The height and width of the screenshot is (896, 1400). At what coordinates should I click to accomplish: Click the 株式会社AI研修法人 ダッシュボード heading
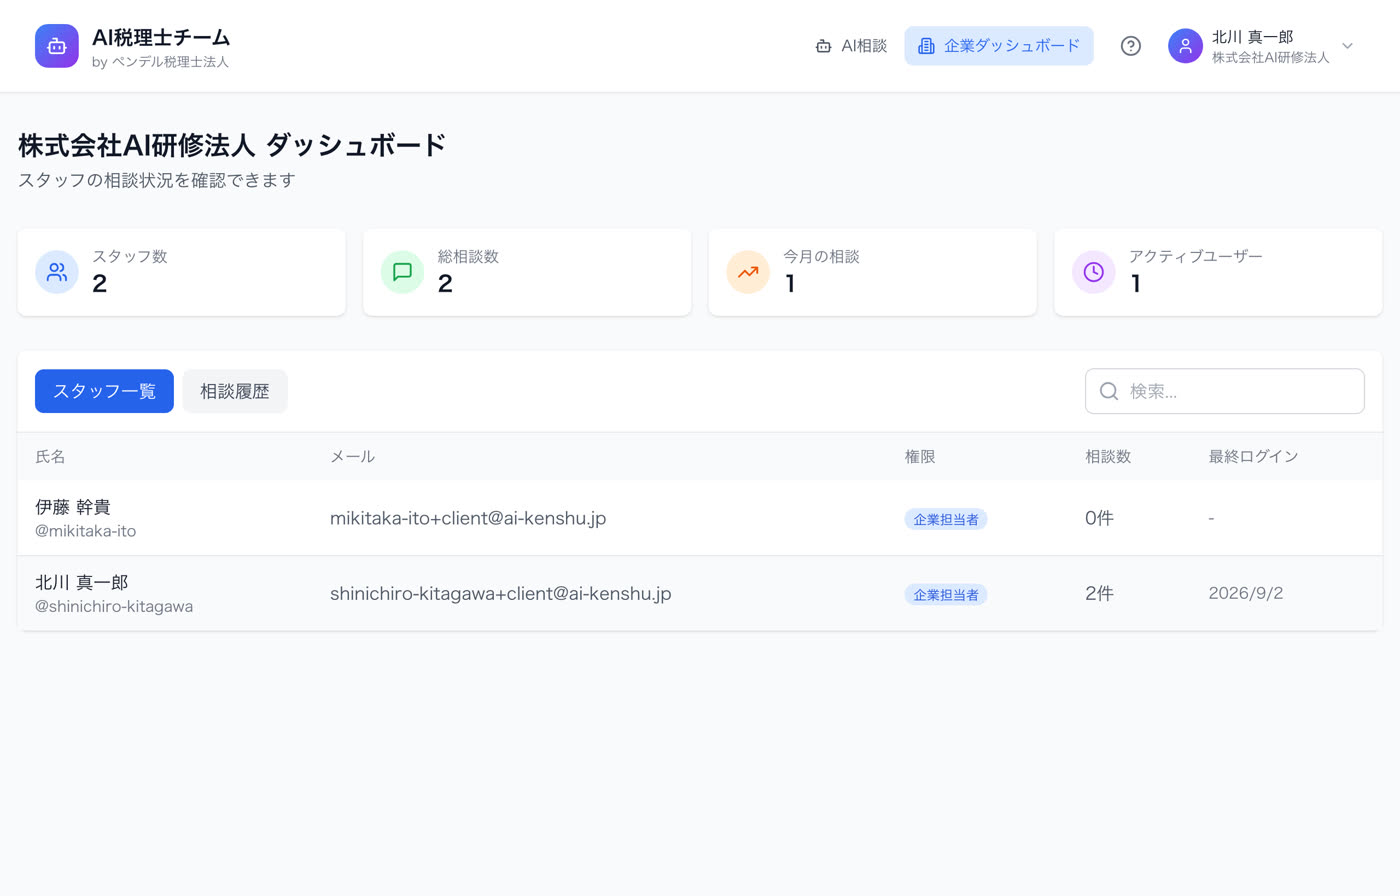(x=232, y=145)
